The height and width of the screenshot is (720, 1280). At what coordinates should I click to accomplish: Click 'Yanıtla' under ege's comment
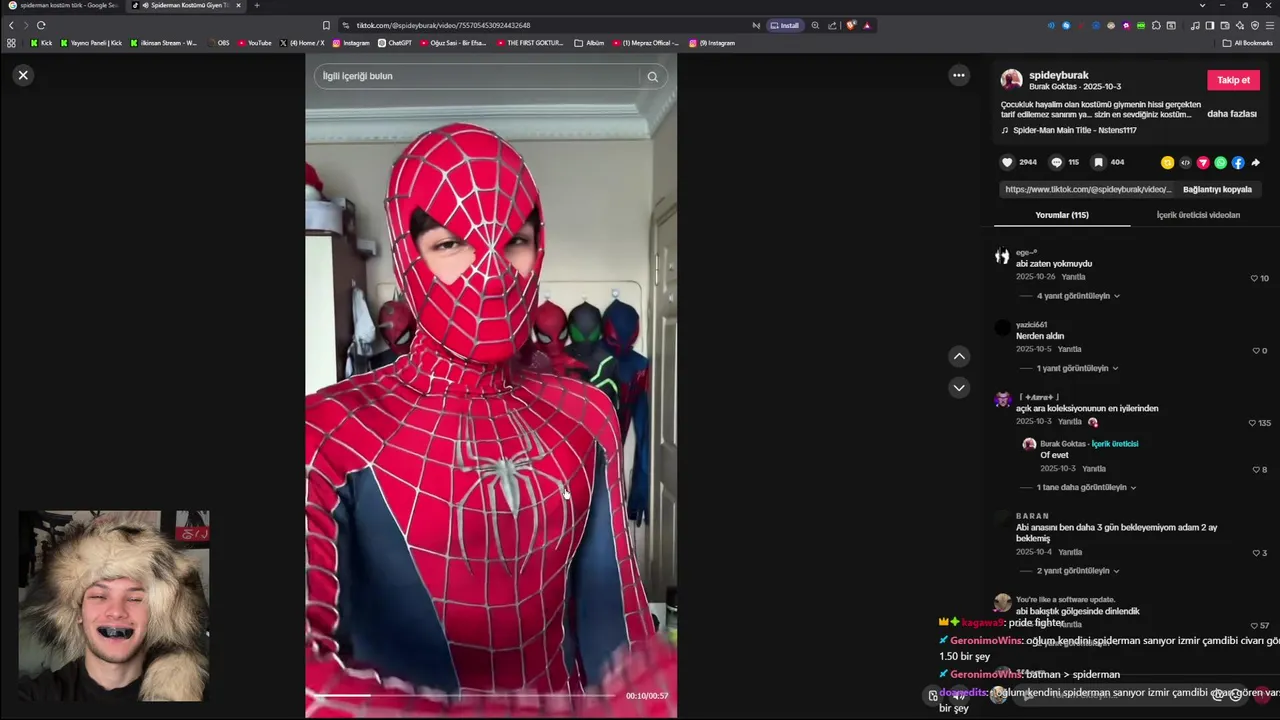click(1073, 277)
